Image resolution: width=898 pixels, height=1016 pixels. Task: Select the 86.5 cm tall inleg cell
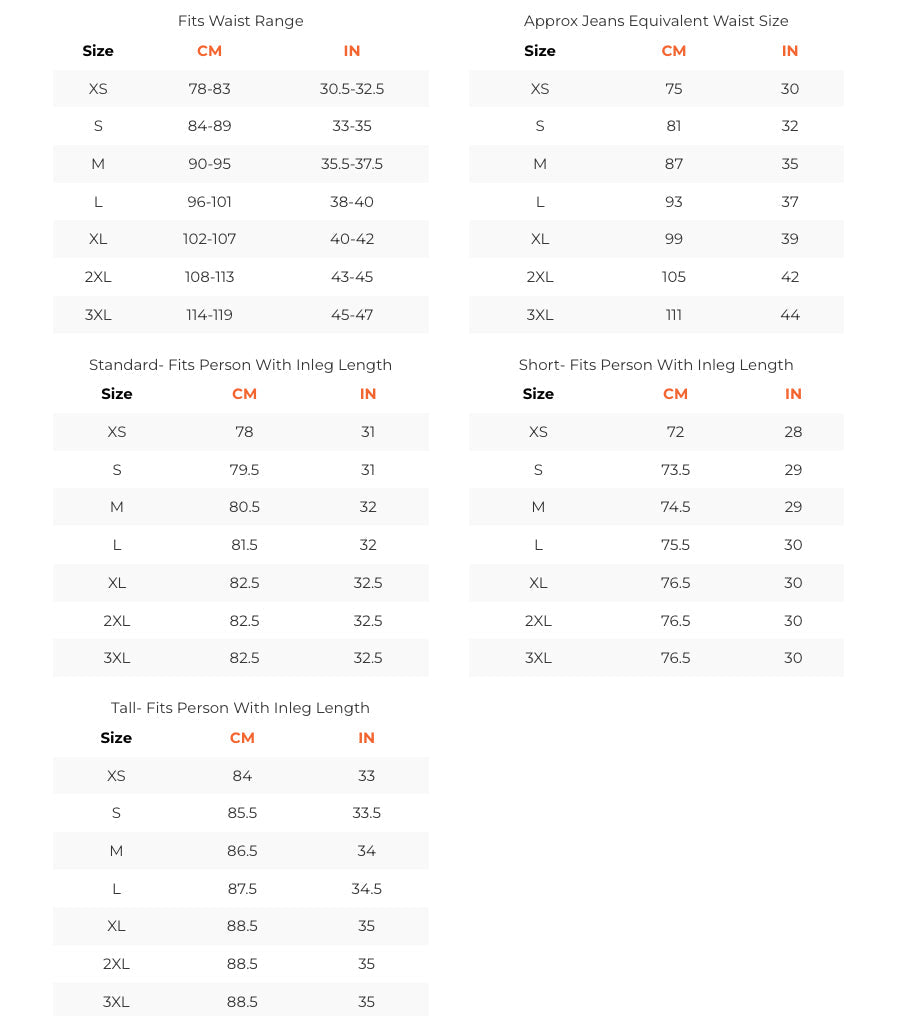[x=242, y=851]
